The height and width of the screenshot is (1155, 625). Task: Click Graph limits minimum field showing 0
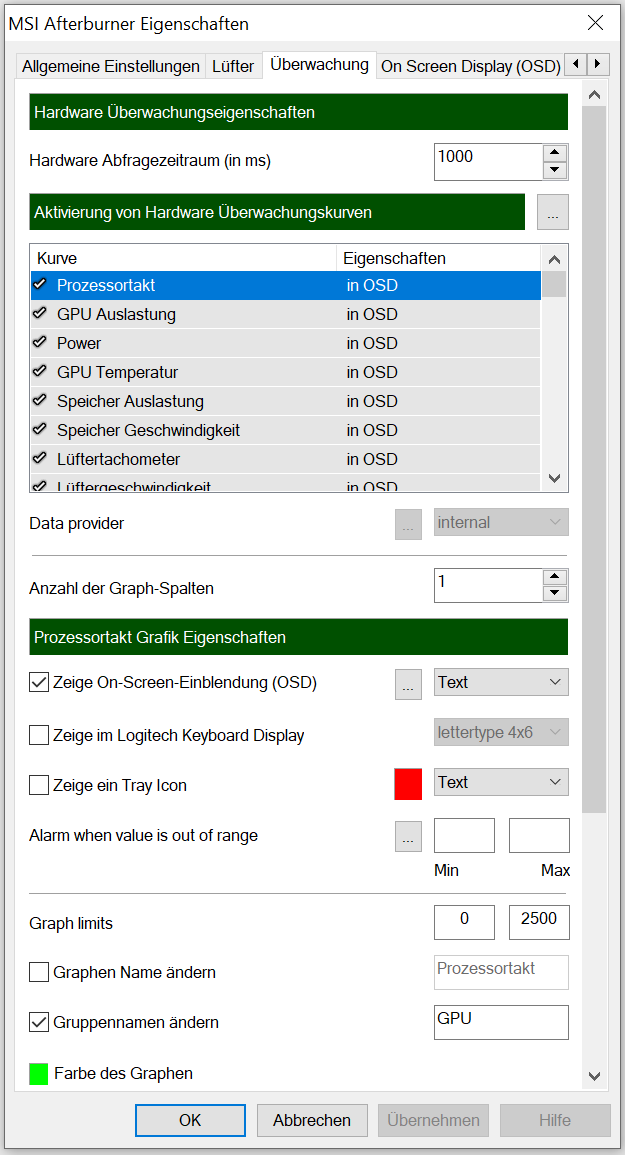coord(464,922)
